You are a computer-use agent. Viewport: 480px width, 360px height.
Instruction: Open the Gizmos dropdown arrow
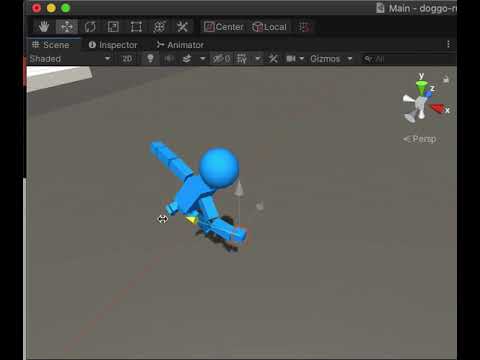point(350,59)
